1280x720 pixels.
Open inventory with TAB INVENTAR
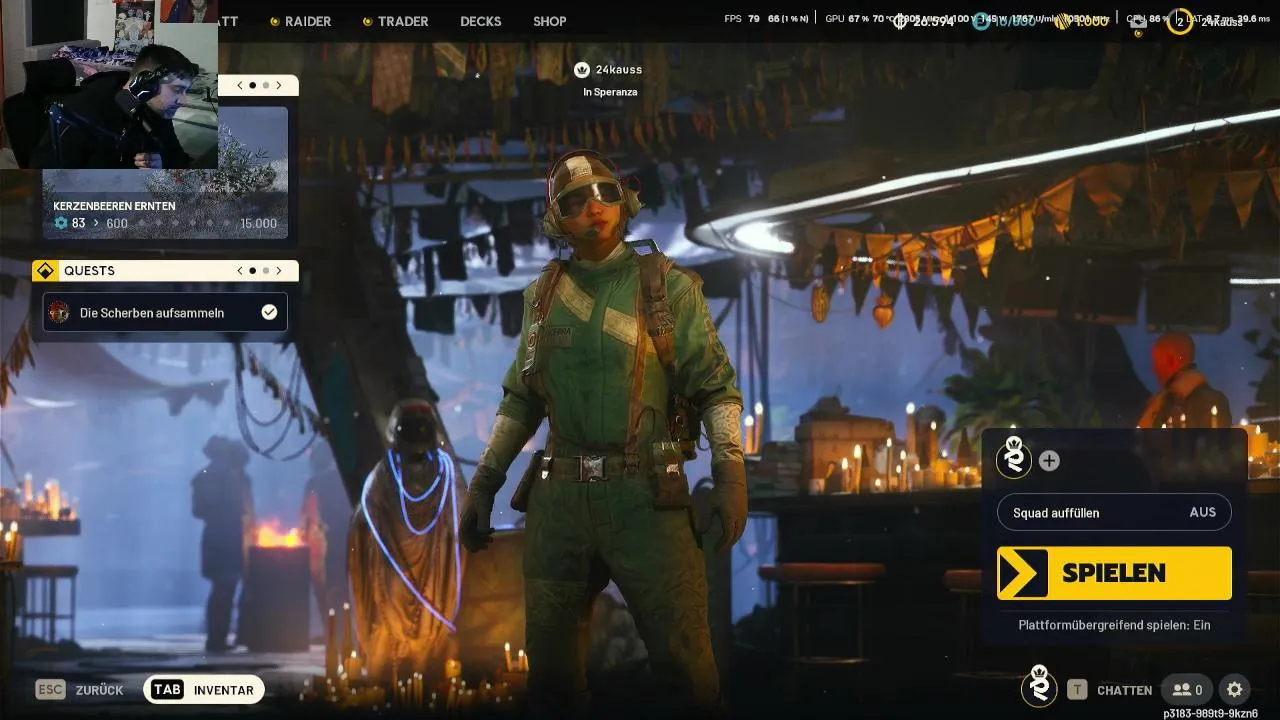(x=203, y=690)
